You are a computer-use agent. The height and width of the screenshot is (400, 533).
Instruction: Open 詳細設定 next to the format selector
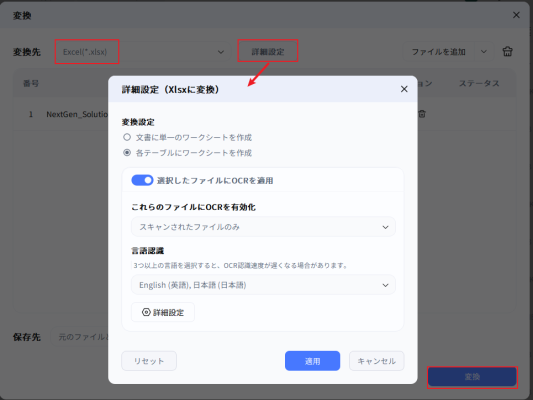(268, 52)
